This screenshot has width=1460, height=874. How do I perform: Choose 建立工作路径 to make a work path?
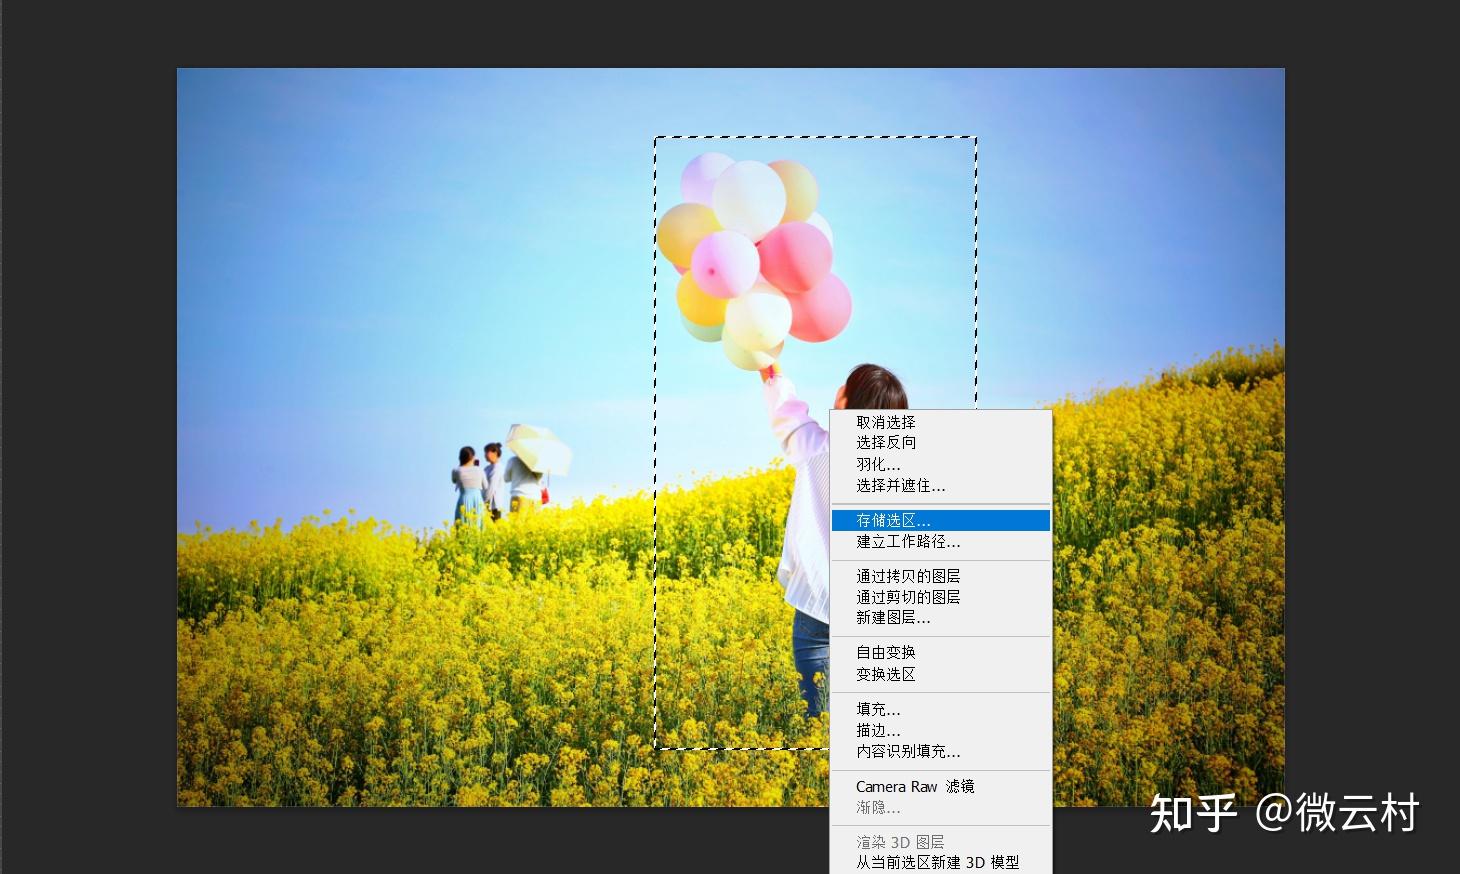click(x=905, y=542)
